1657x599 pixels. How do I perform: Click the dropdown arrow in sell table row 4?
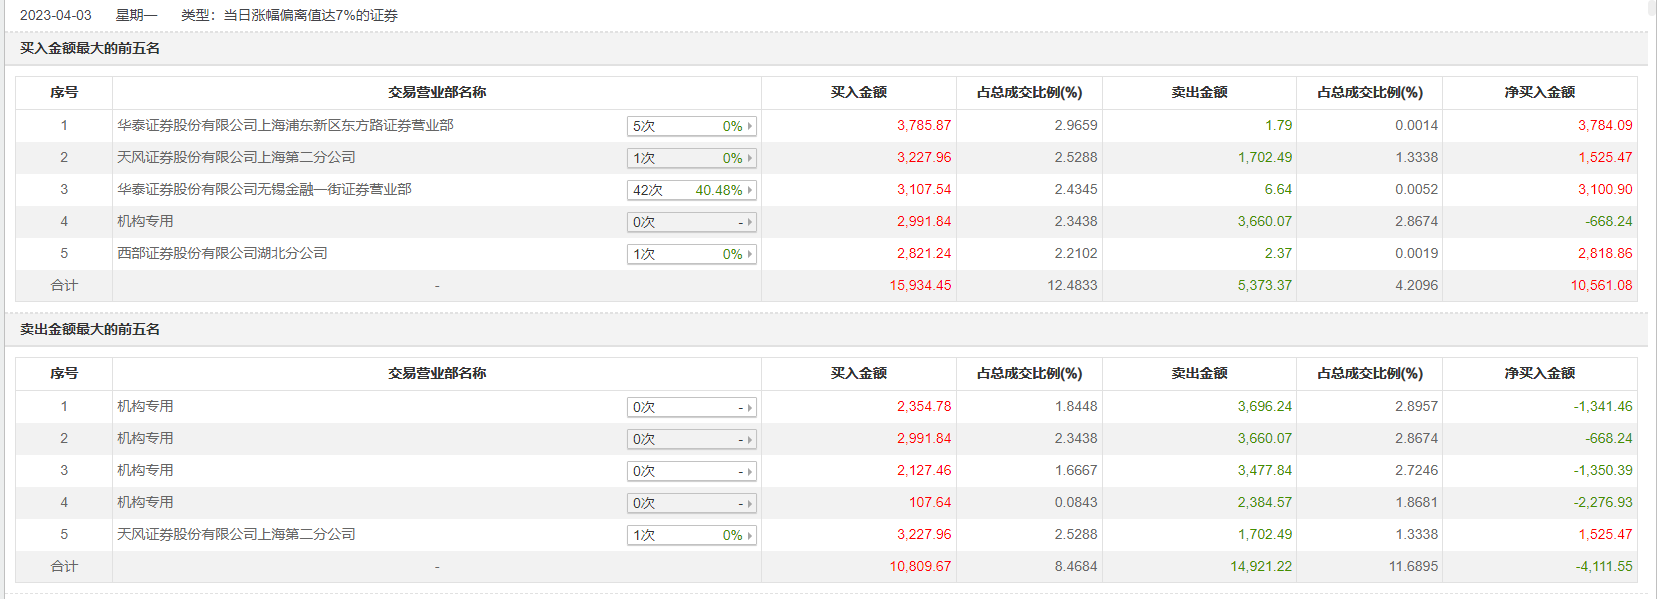coord(749,503)
